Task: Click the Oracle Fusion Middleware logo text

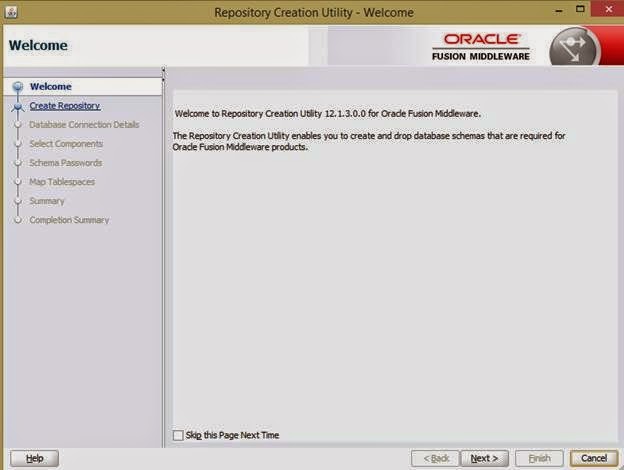Action: pos(481,47)
